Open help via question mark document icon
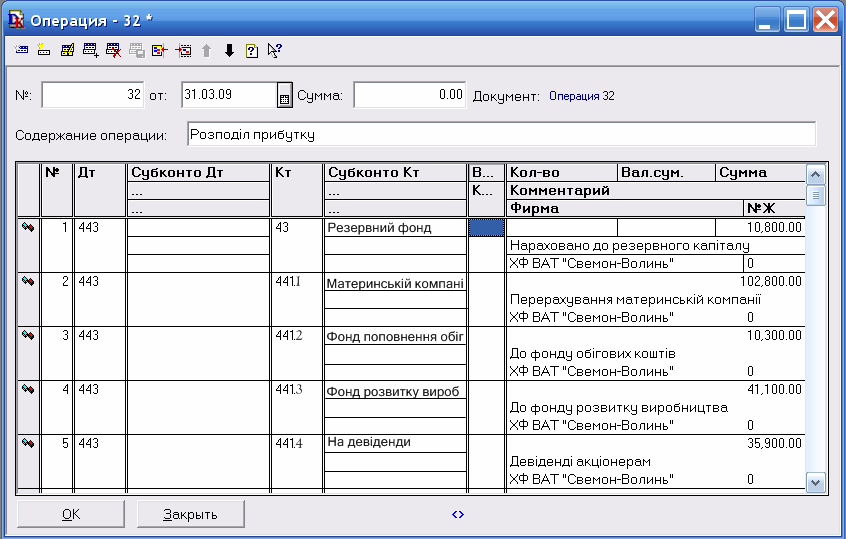This screenshot has width=846, height=539. coord(251,50)
